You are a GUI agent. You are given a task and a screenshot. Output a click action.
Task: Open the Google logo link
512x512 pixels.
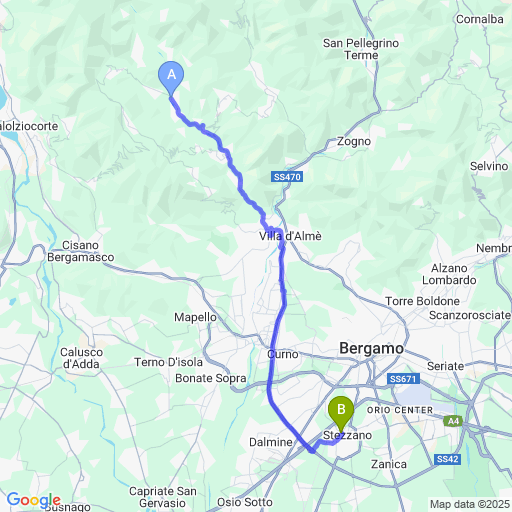click(33, 500)
